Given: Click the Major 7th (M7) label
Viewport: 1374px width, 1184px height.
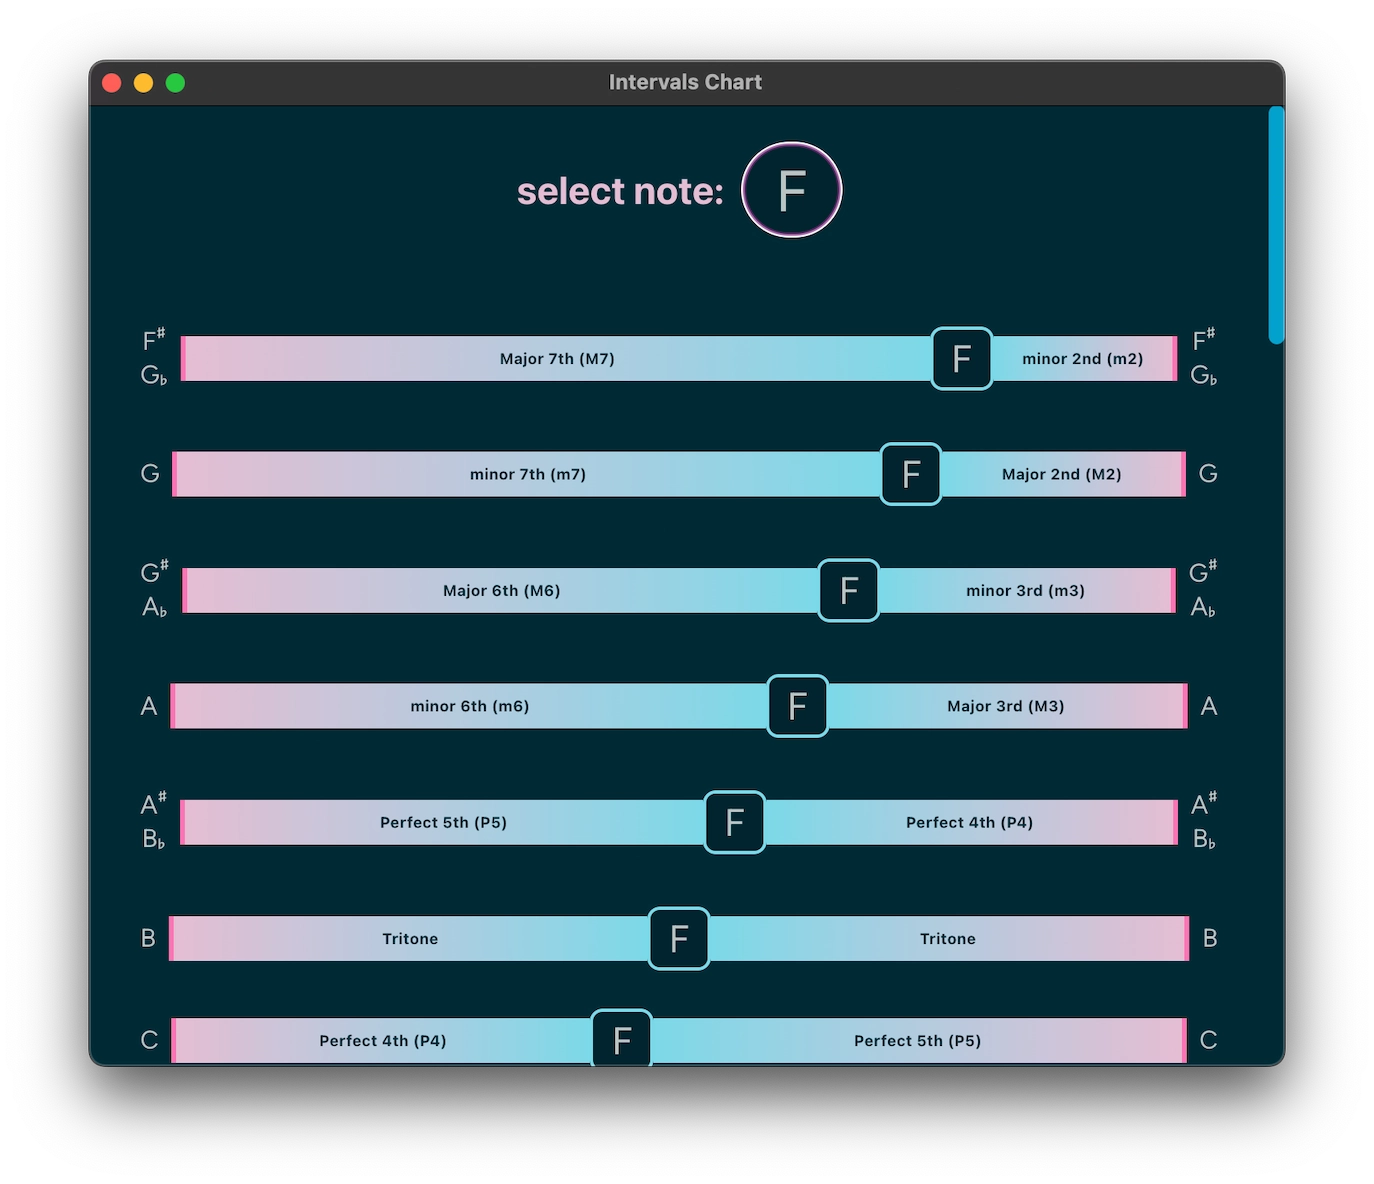Looking at the screenshot, I should [x=557, y=358].
